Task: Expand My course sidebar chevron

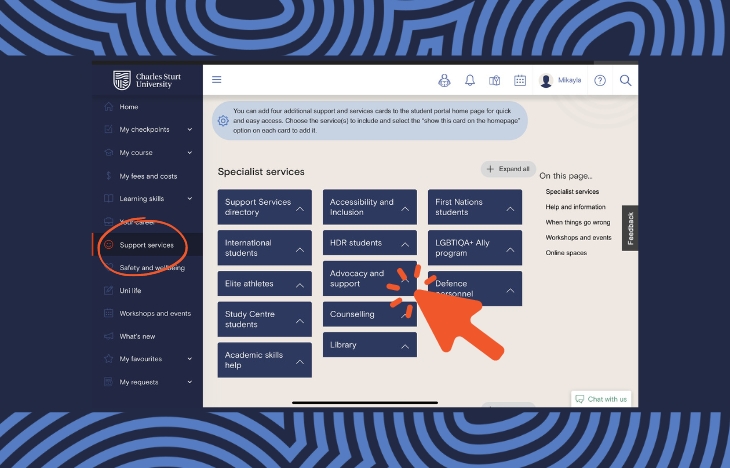Action: coord(190,152)
